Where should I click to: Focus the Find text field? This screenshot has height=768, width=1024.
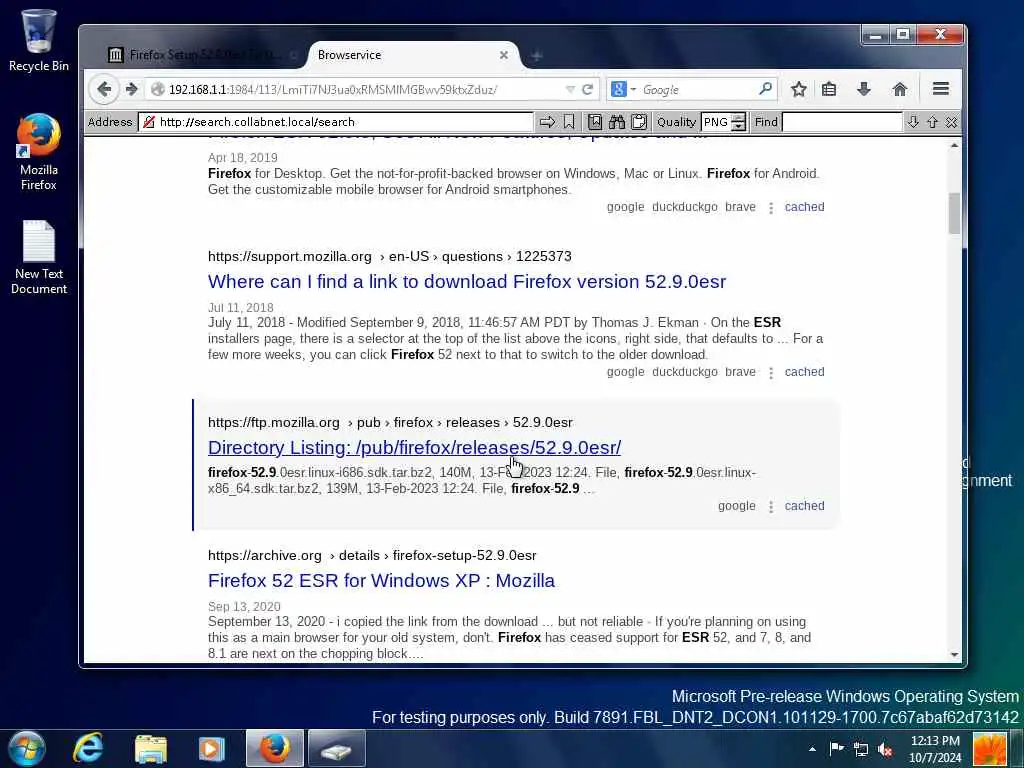[x=842, y=122]
